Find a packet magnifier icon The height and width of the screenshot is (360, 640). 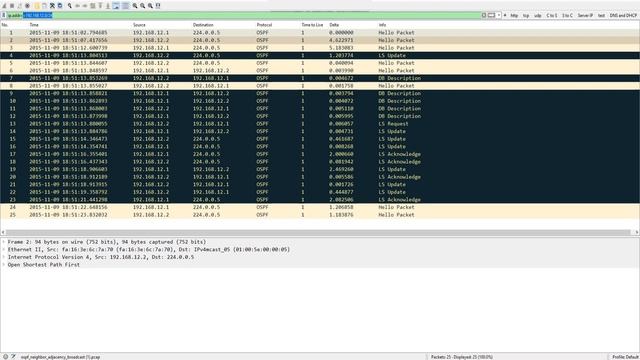(x=69, y=6)
